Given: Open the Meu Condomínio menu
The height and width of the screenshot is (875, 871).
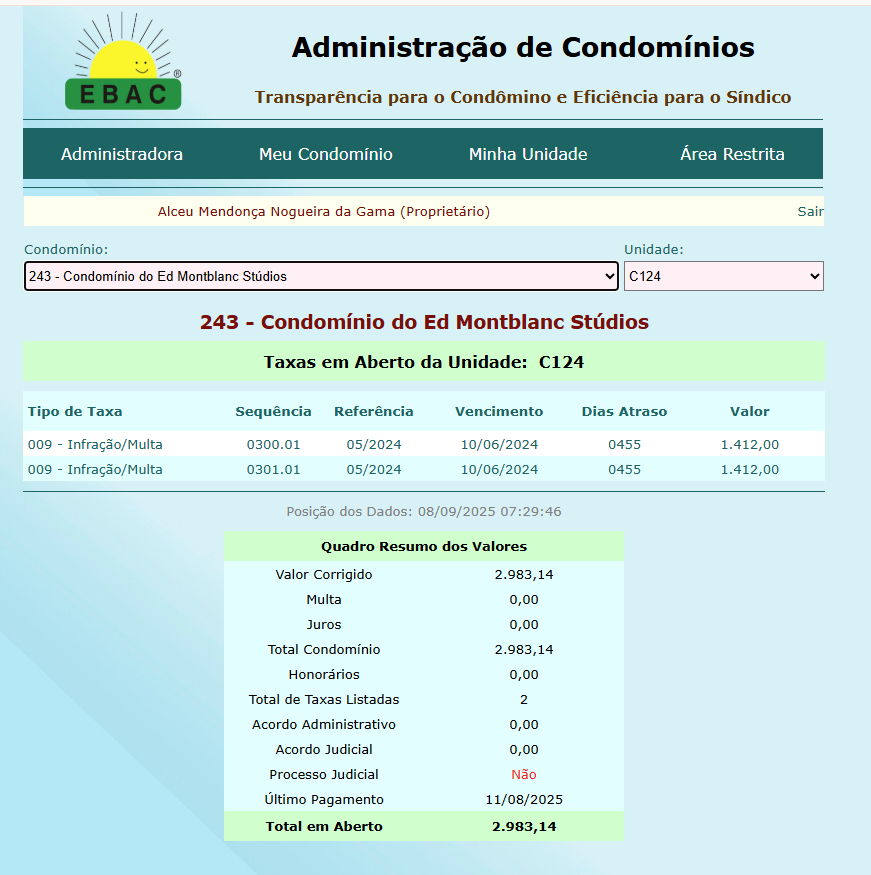Looking at the screenshot, I should click(x=326, y=154).
